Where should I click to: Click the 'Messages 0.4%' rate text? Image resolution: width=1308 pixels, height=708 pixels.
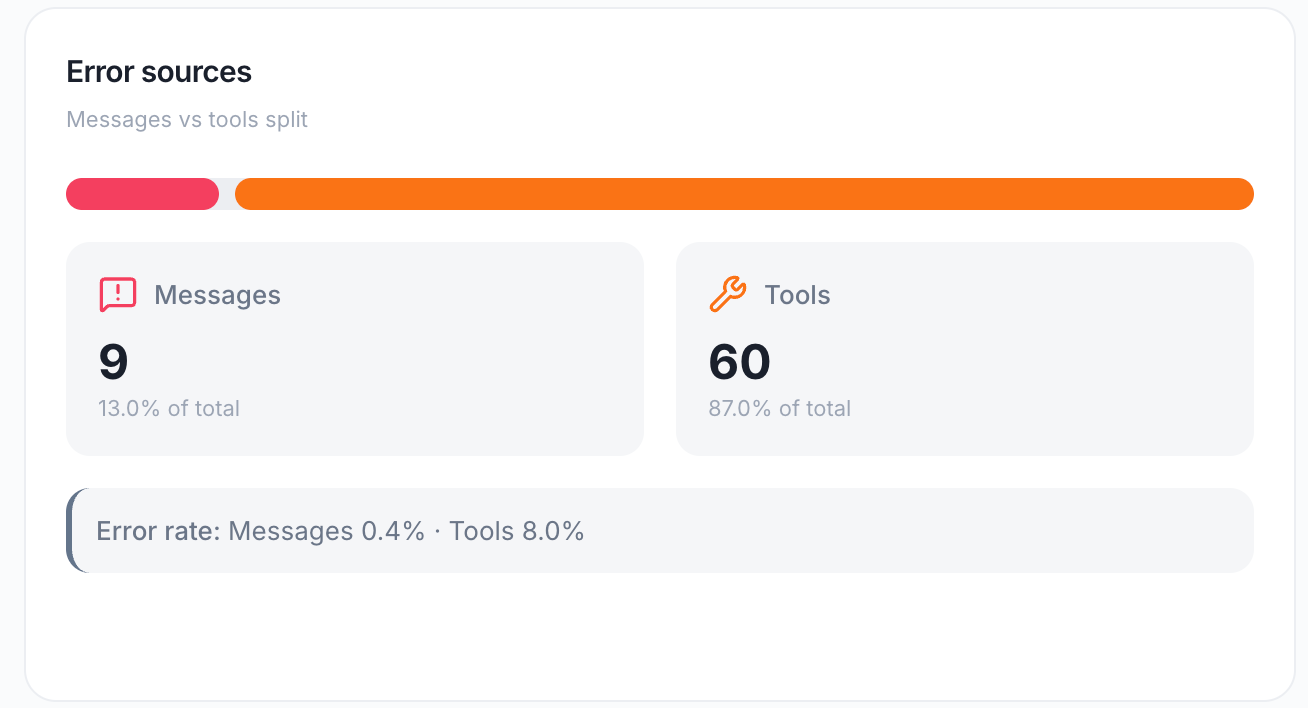(x=327, y=531)
